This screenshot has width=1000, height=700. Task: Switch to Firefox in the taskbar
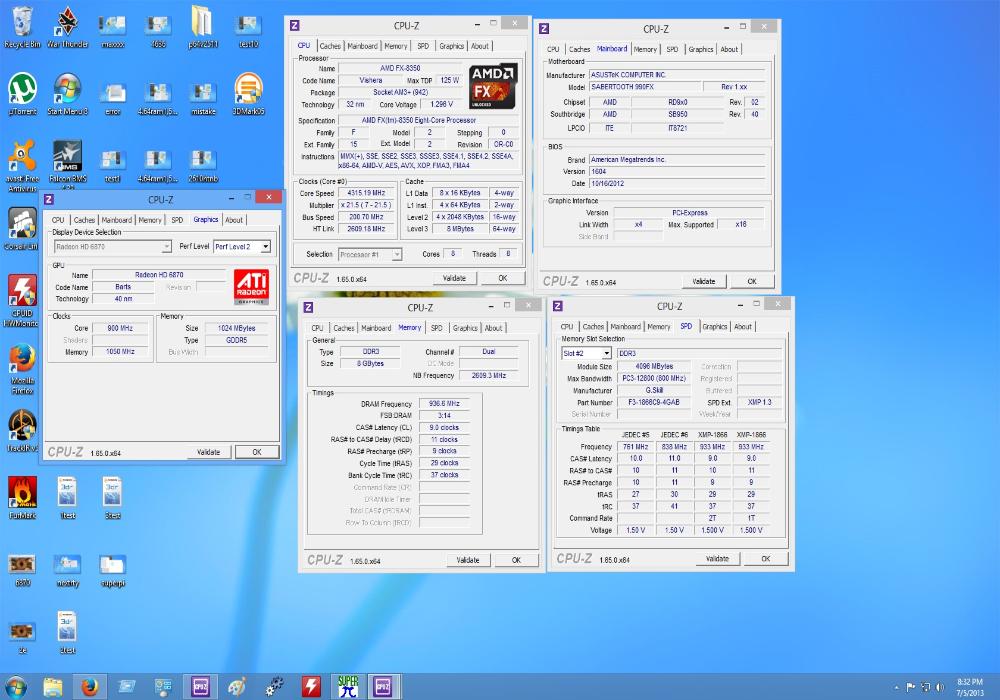90,687
